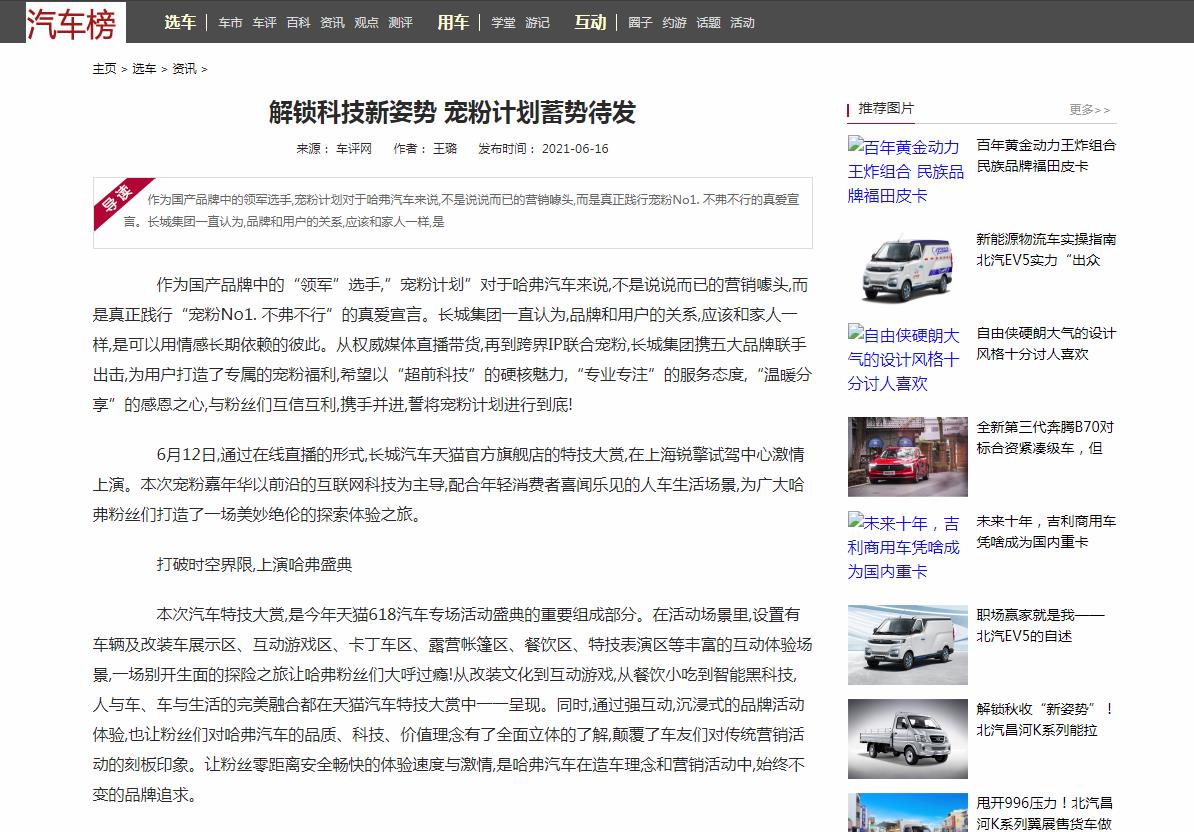Open the link 职场赢家就是我——北汽EV5的自述
Viewport: 1194px width, 832px height.
coord(1040,625)
